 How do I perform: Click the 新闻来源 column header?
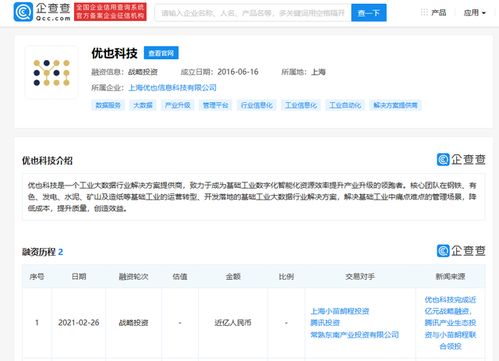tap(450, 276)
